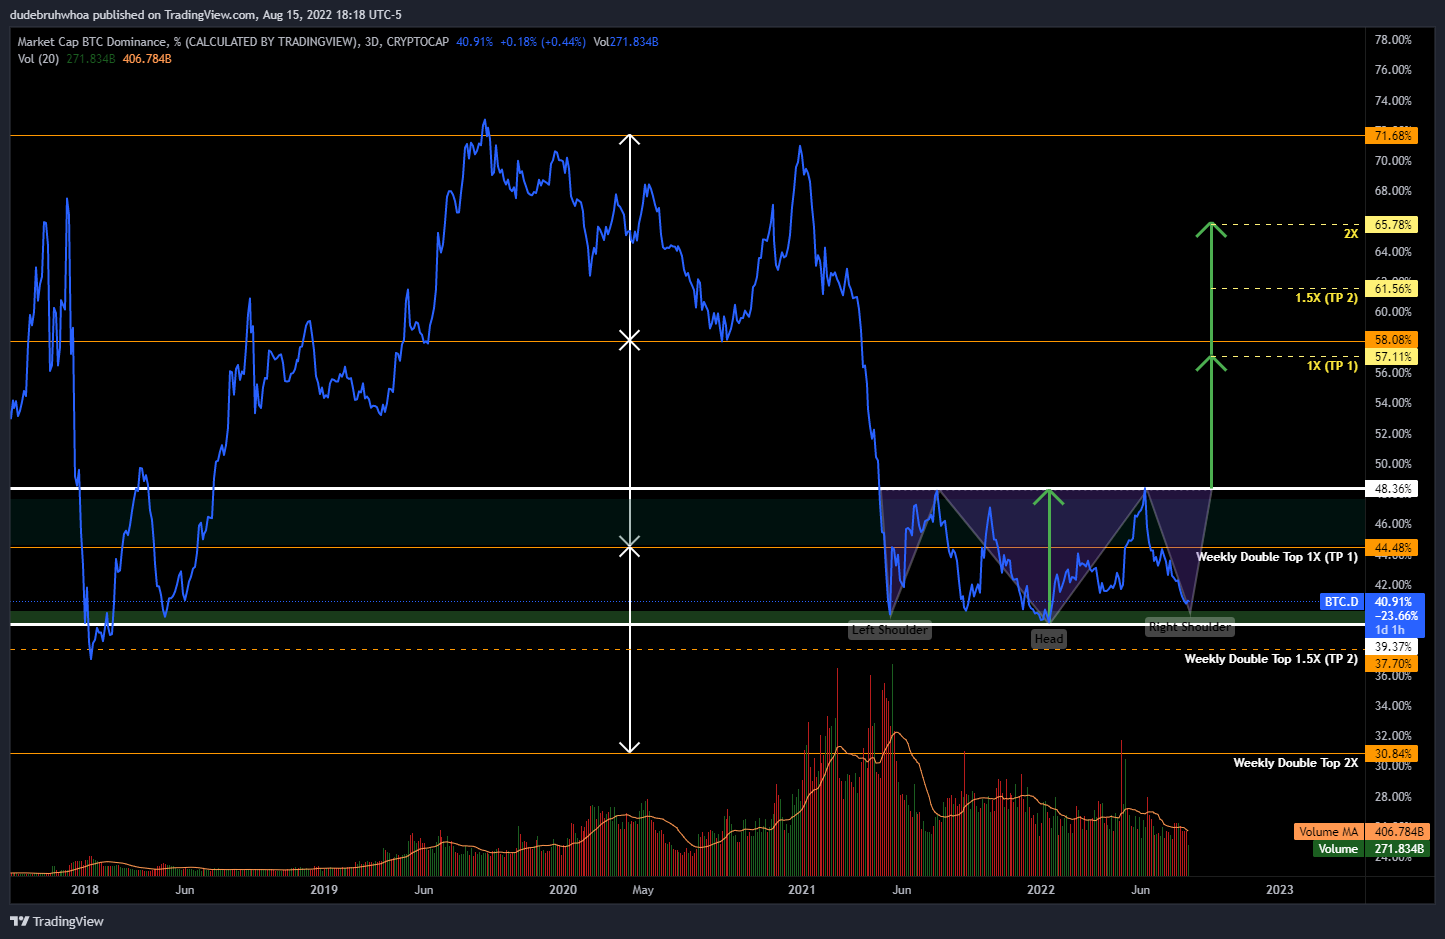The width and height of the screenshot is (1445, 939).
Task: Click the Volume MA orange tag
Action: pos(1328,832)
